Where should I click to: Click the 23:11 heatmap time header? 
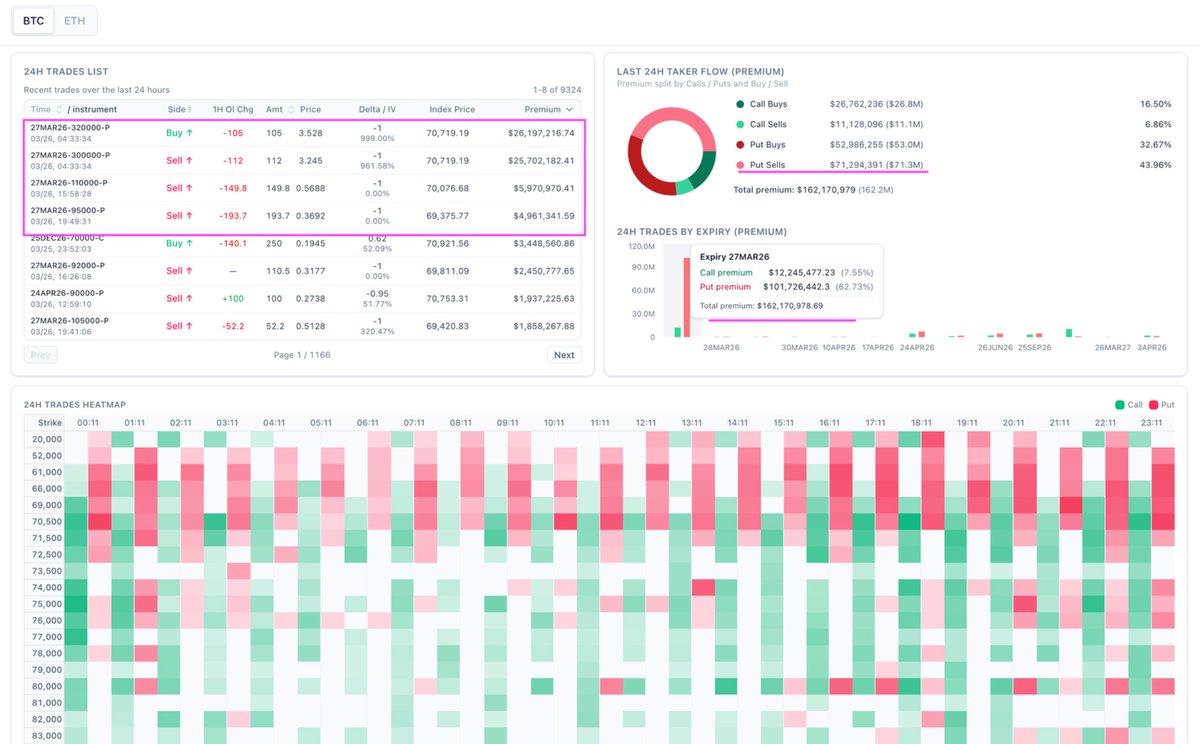click(x=1150, y=423)
